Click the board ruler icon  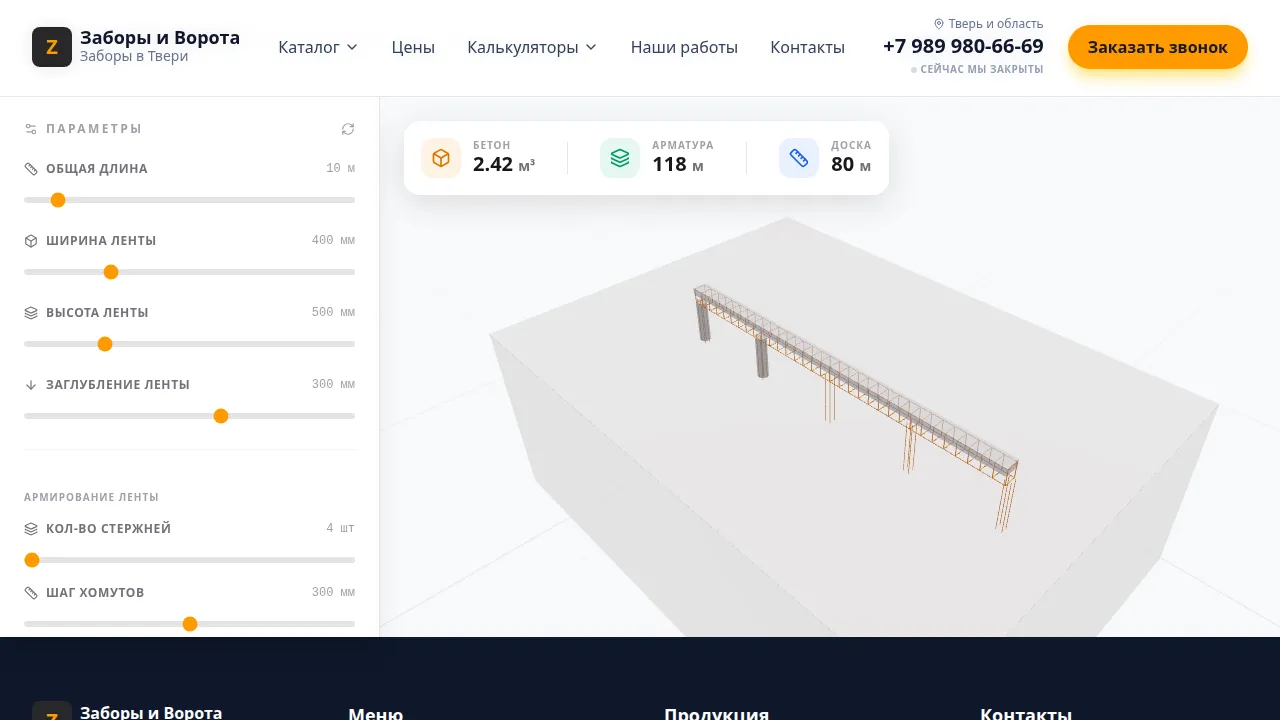[x=799, y=158]
